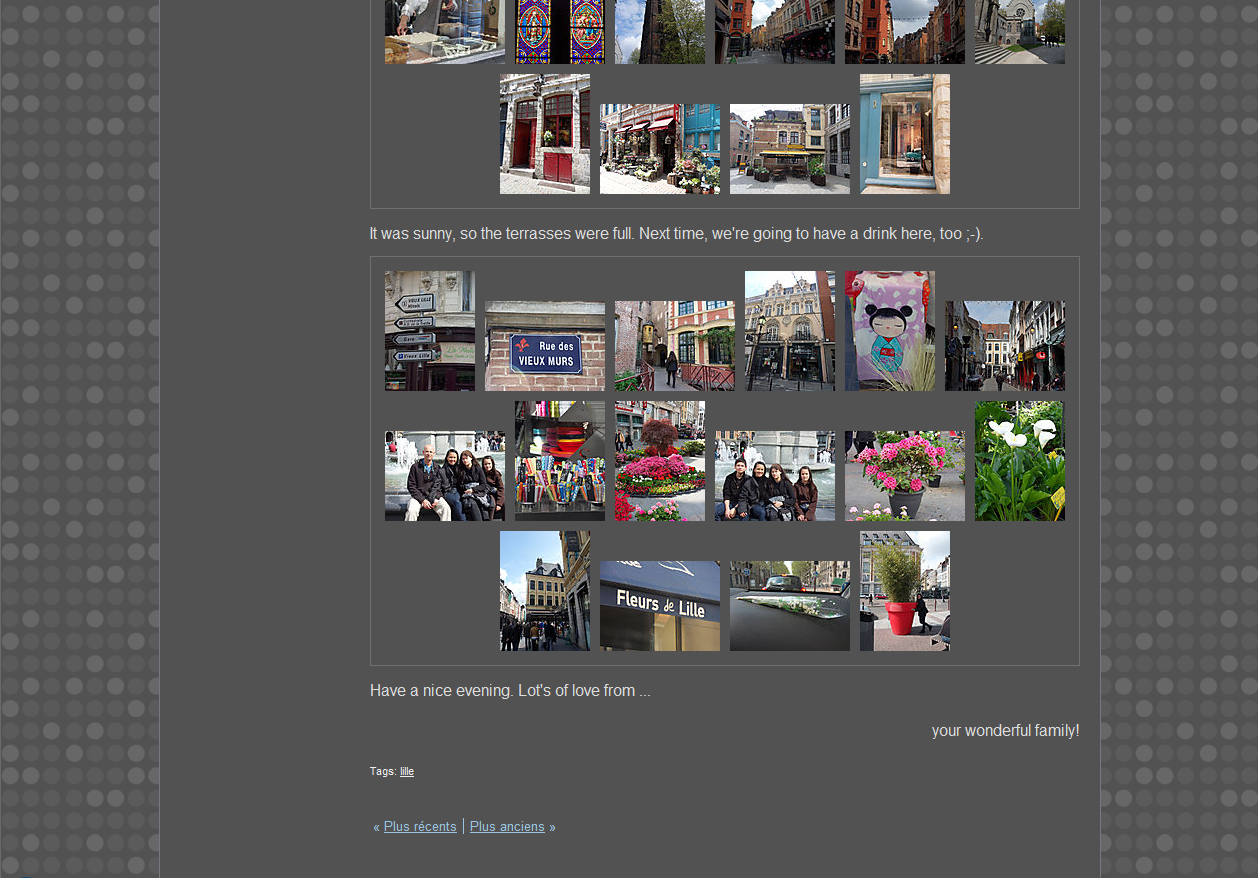1258x878 pixels.
Task: Click the 'Fleurs de Lille' shop sign thumbnail
Action: (x=659, y=606)
